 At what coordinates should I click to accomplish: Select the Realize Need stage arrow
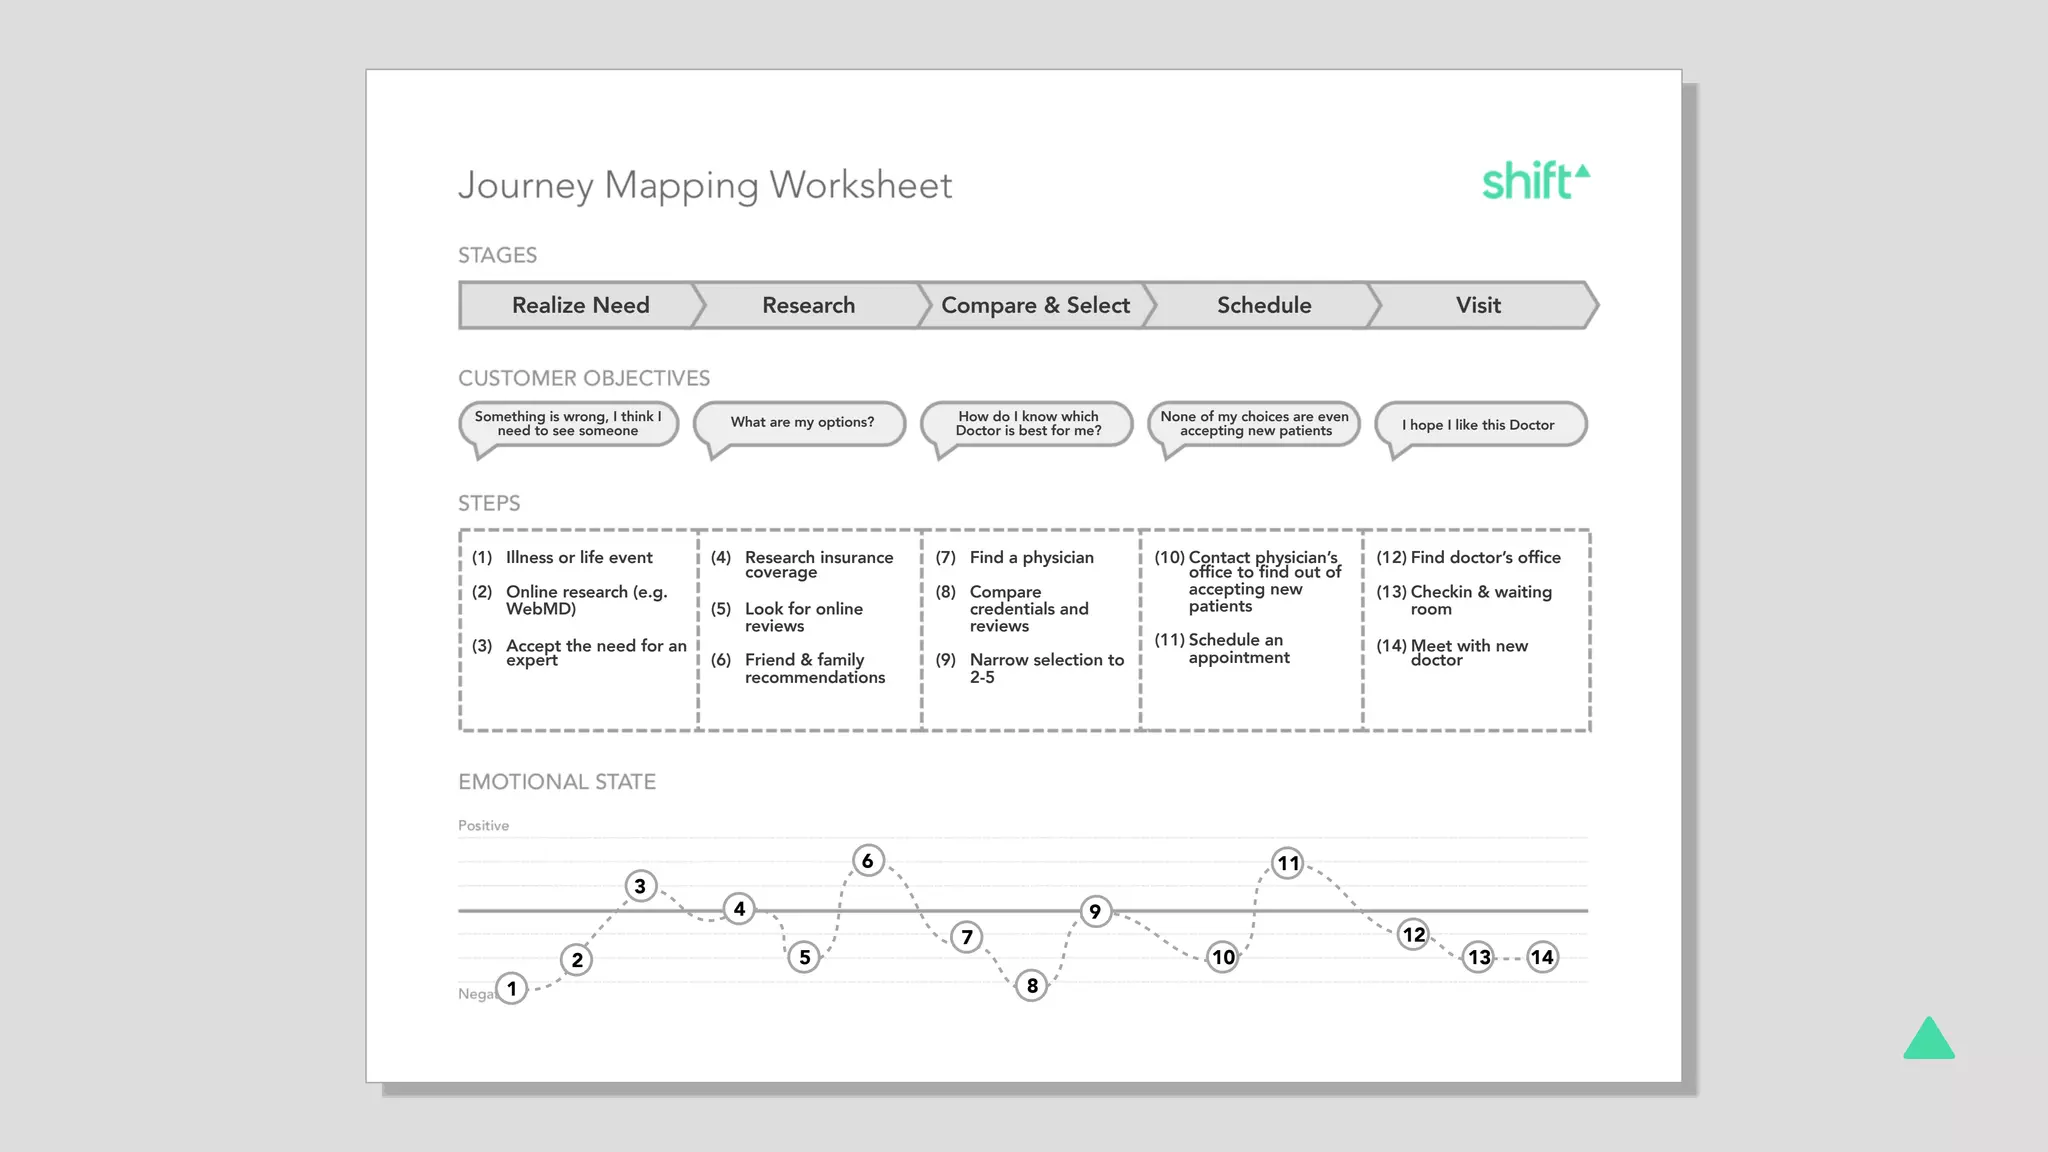point(580,305)
